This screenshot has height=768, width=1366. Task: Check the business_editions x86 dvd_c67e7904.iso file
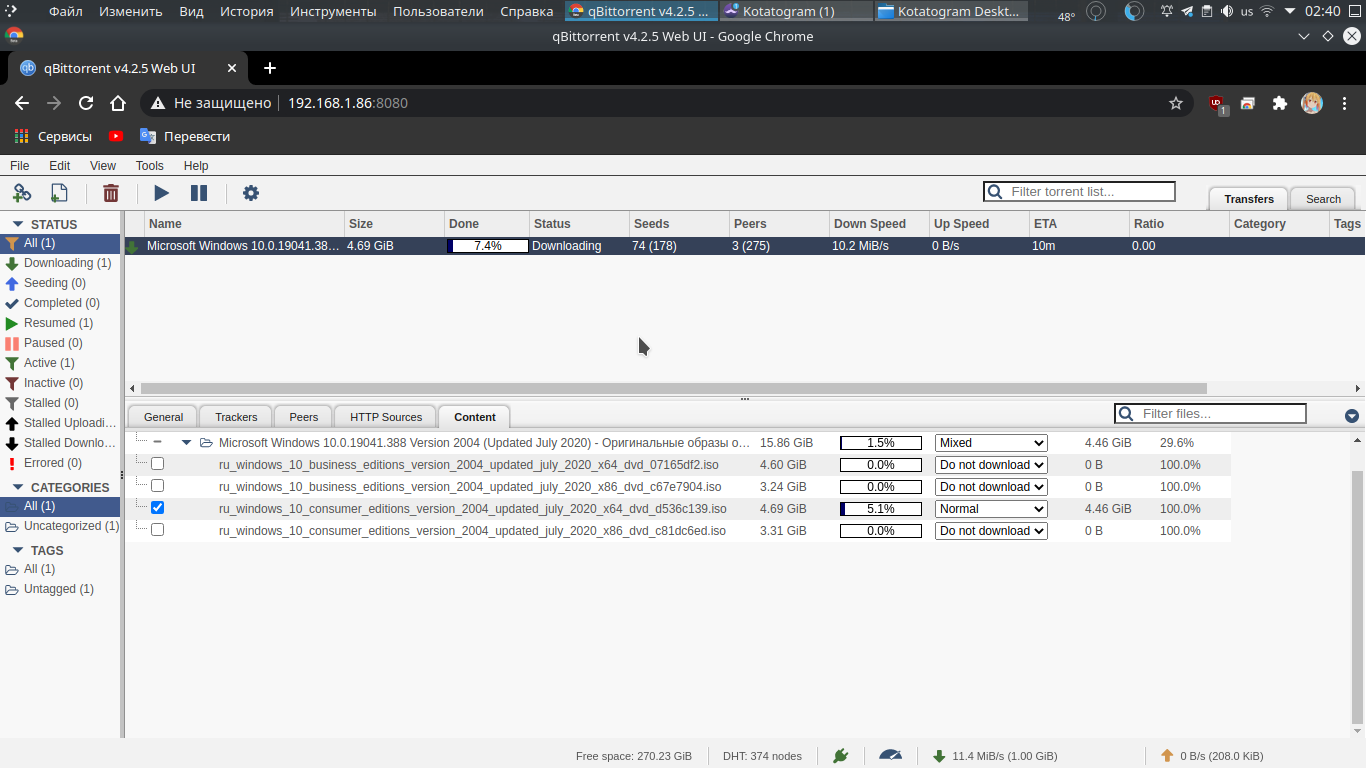pyautogui.click(x=157, y=486)
